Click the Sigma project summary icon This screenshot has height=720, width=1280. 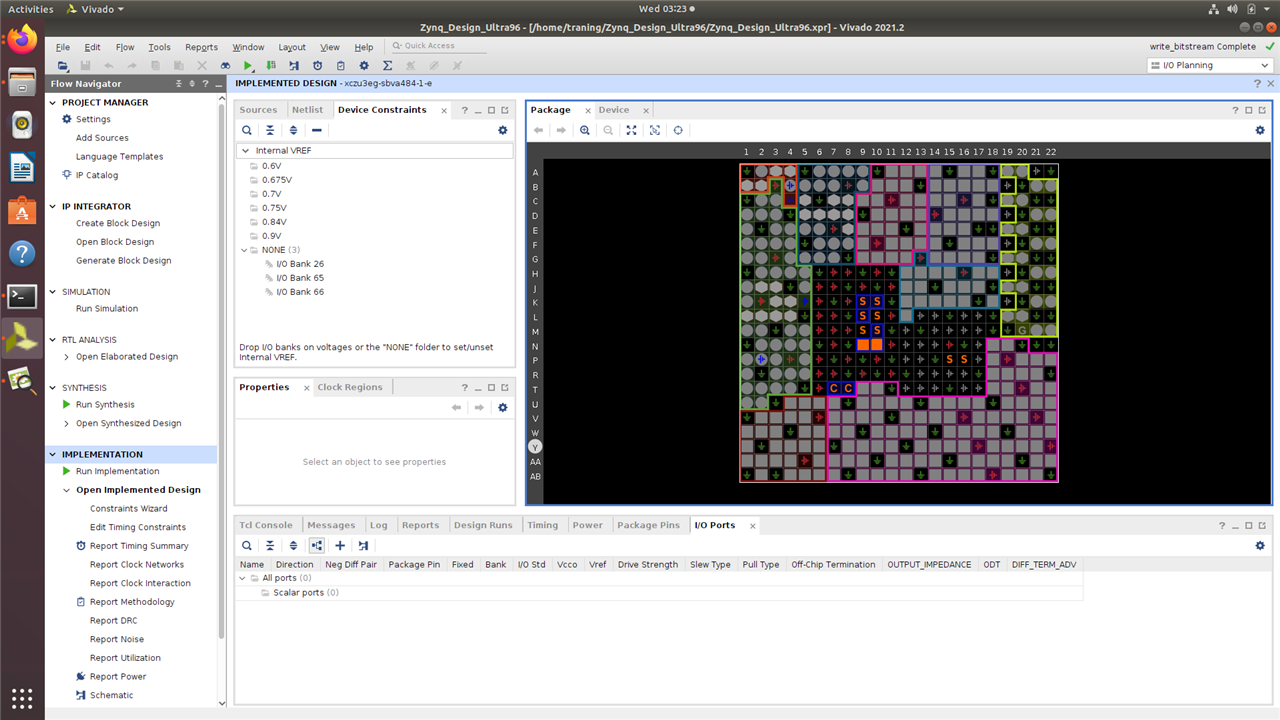[x=387, y=65]
